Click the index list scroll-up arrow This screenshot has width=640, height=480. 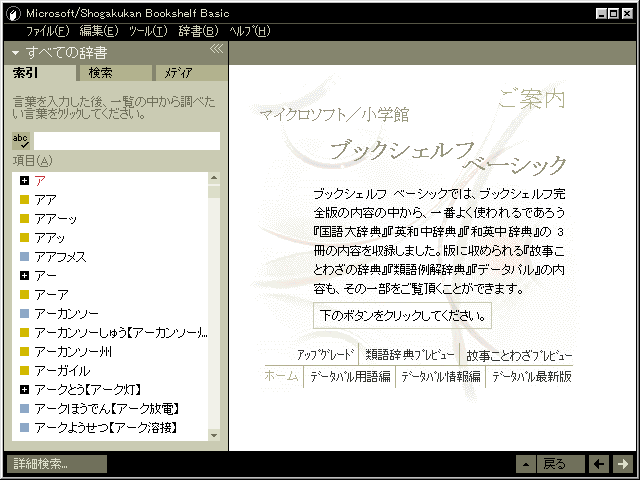point(214,178)
